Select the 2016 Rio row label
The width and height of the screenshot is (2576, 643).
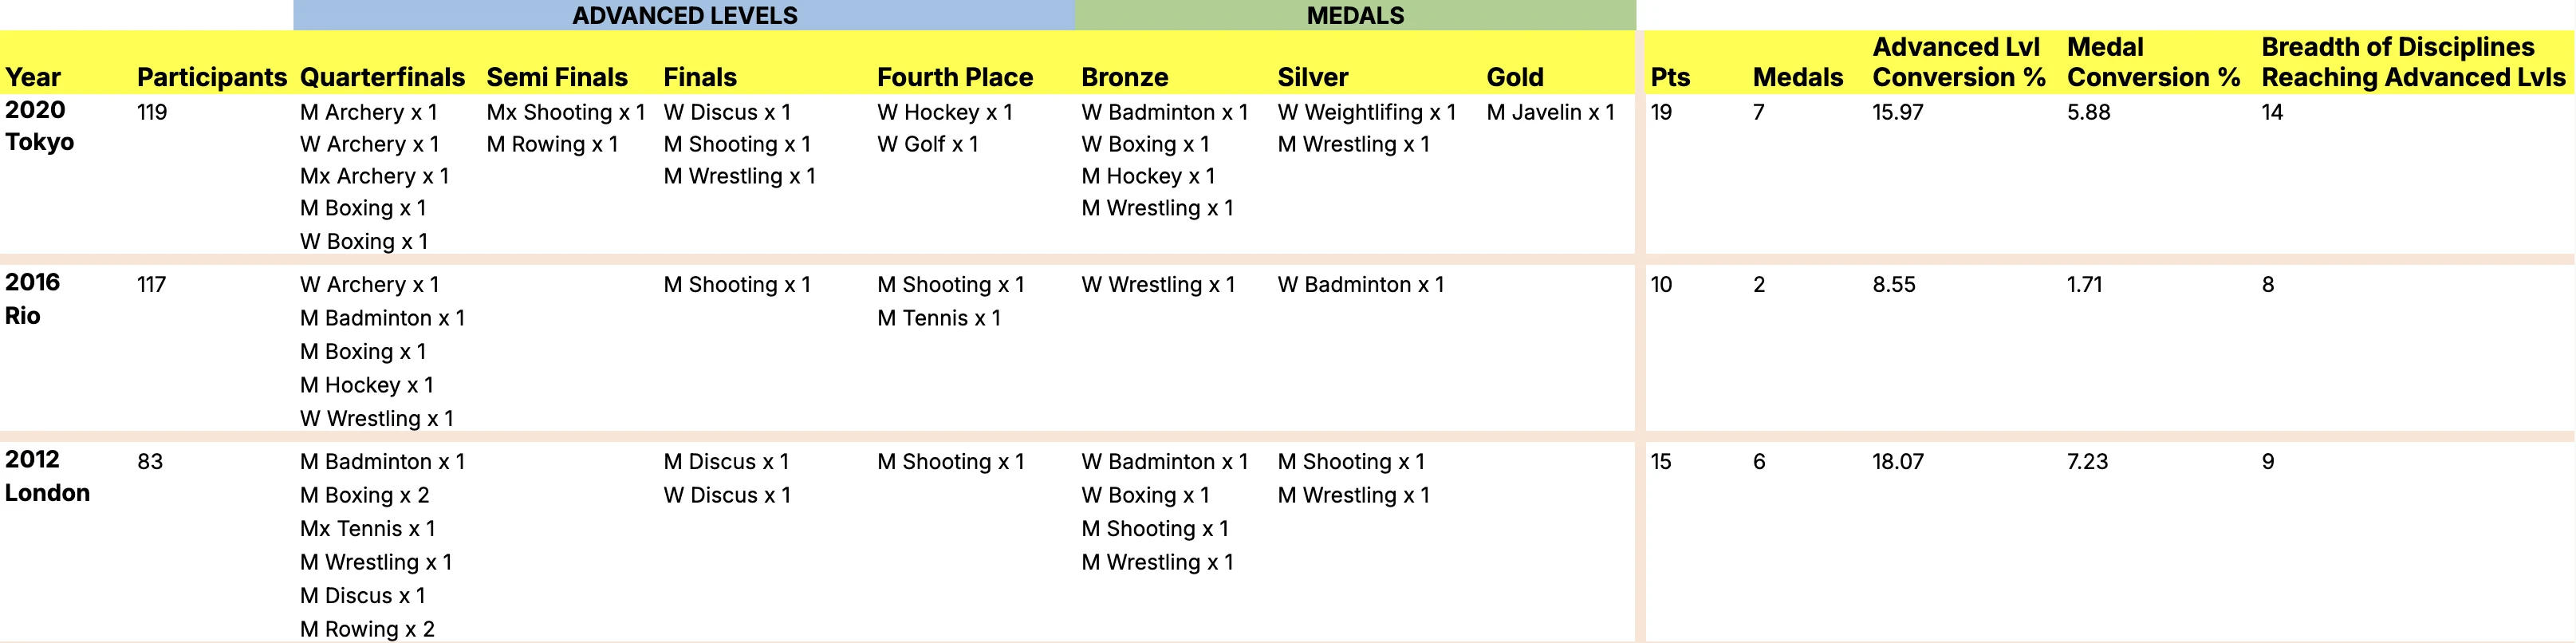click(32, 299)
